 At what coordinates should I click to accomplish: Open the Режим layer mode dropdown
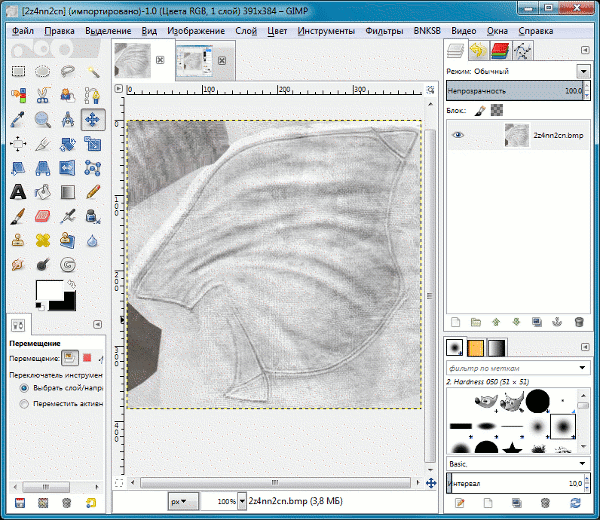584,72
